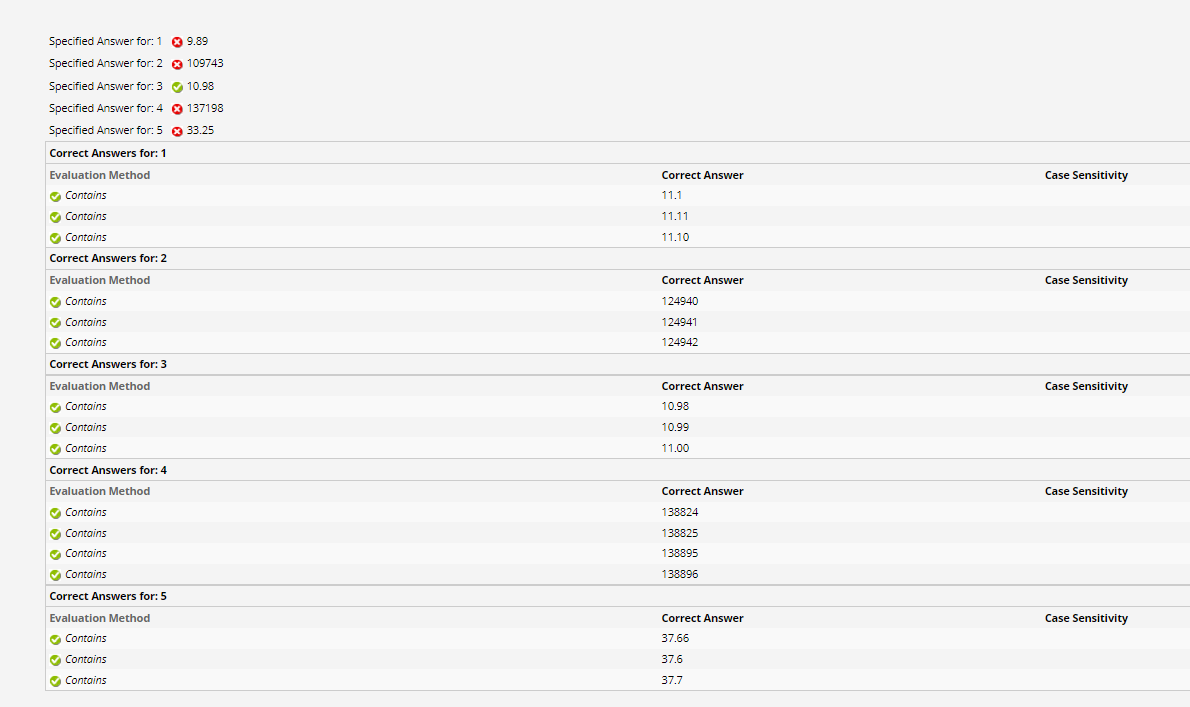Click green check icon in the 138895 row

click(x=55, y=555)
